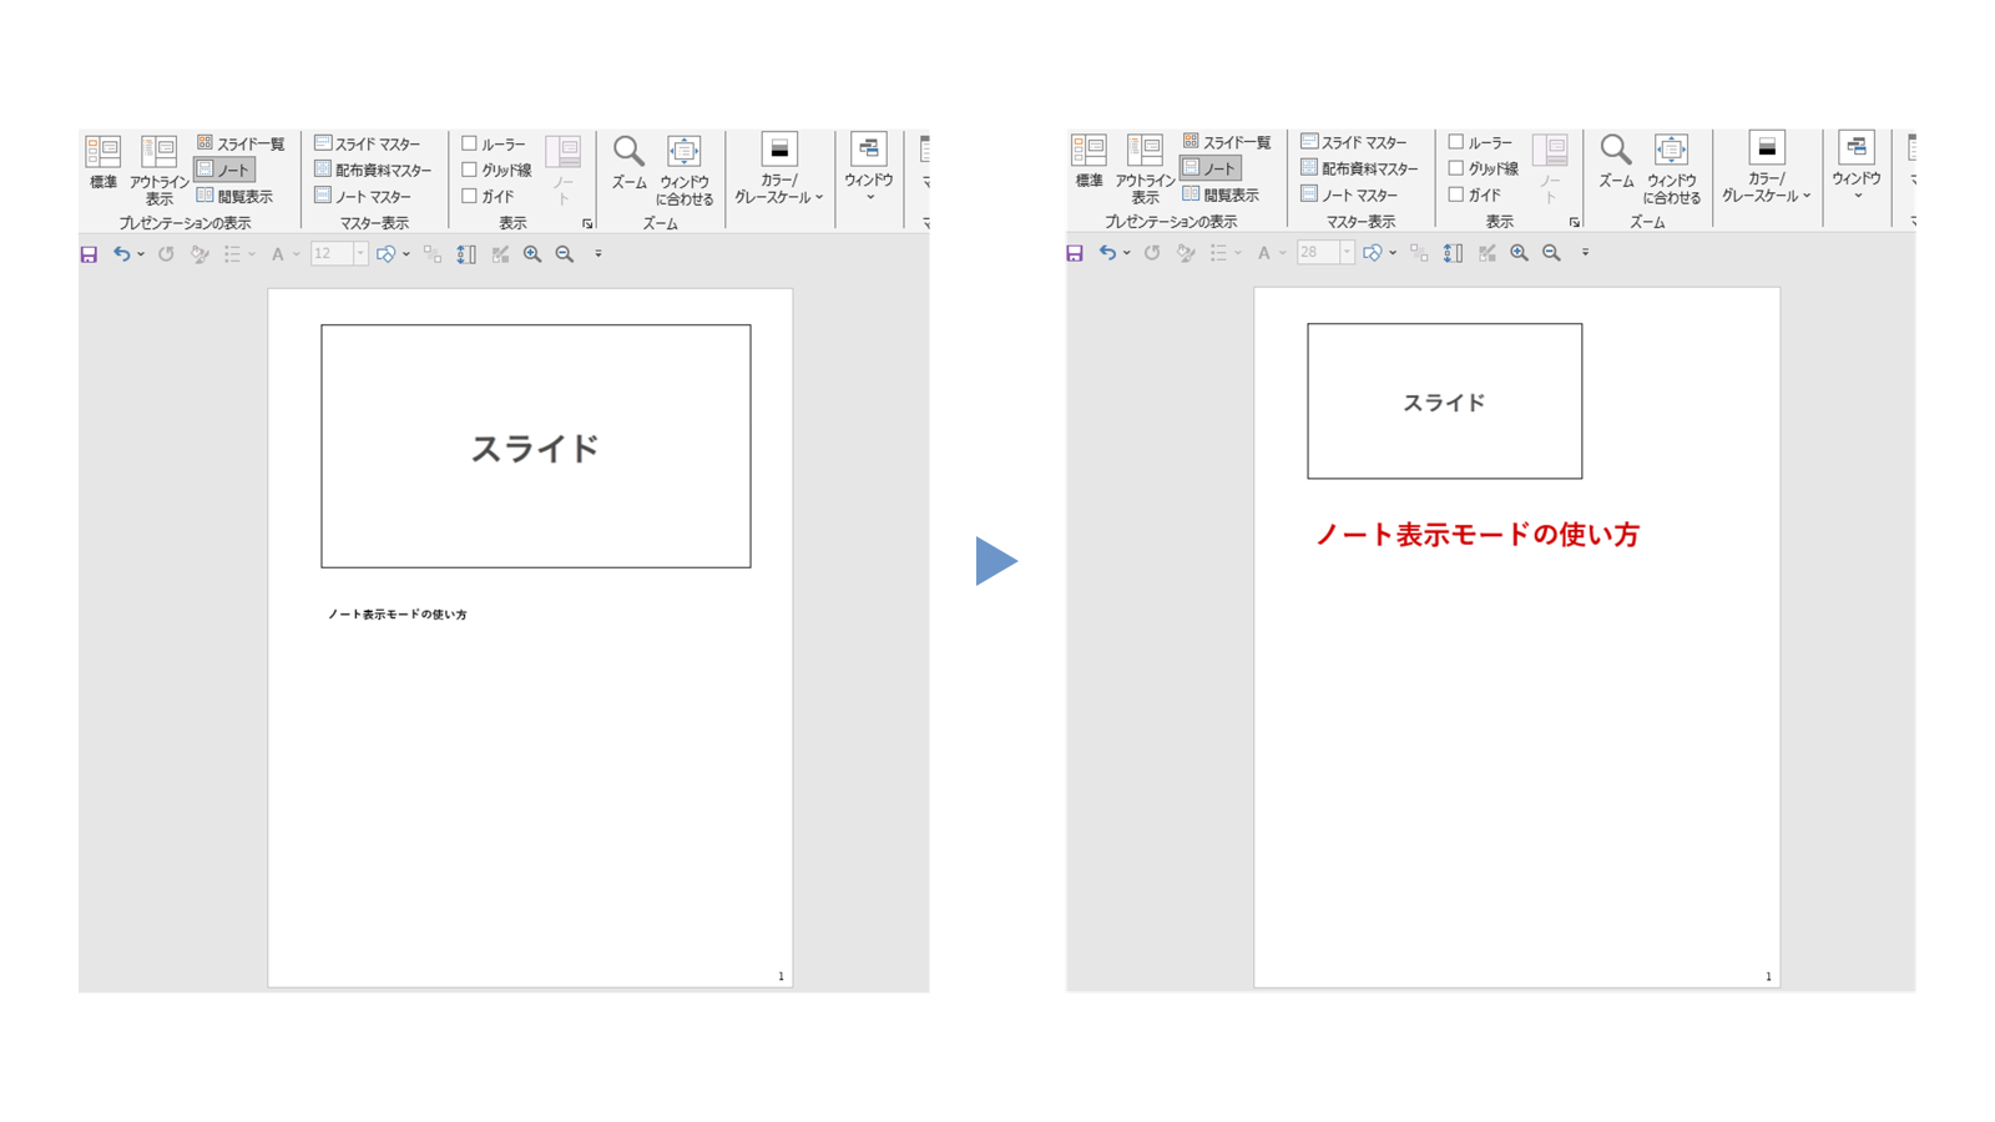Select 標準 view in right window
The width and height of the screenshot is (1995, 1122).
click(1088, 162)
